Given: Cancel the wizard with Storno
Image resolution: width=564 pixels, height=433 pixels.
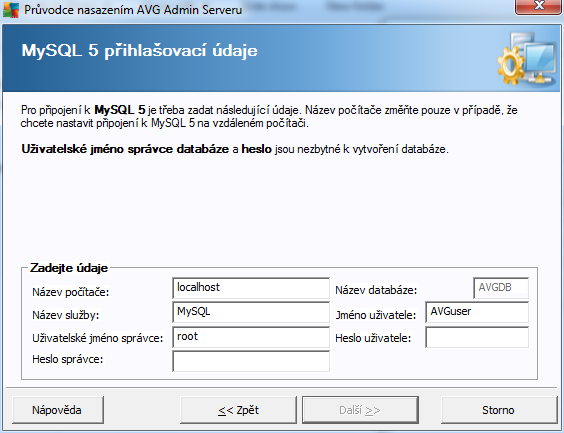Looking at the screenshot, I should coord(499,410).
